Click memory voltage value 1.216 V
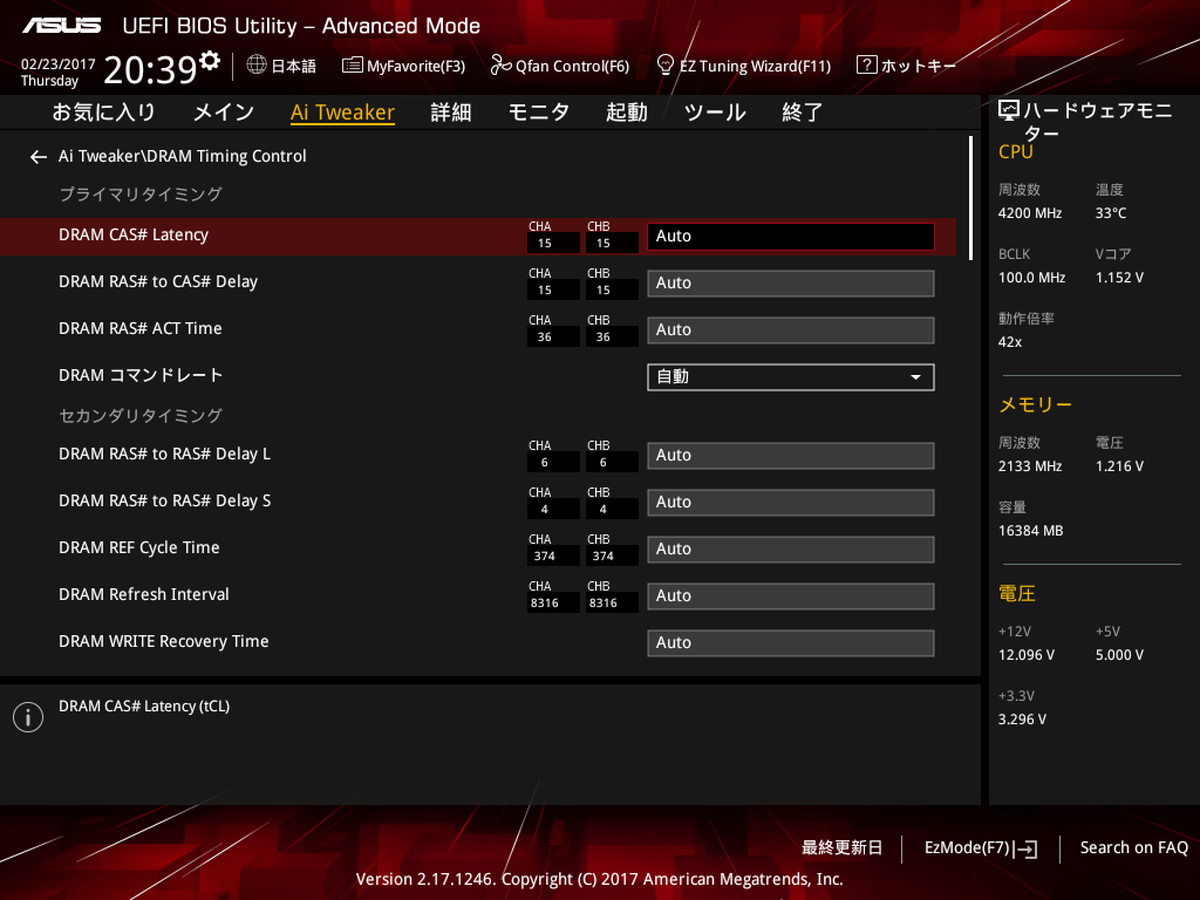Viewport: 1200px width, 900px height. tap(1120, 466)
